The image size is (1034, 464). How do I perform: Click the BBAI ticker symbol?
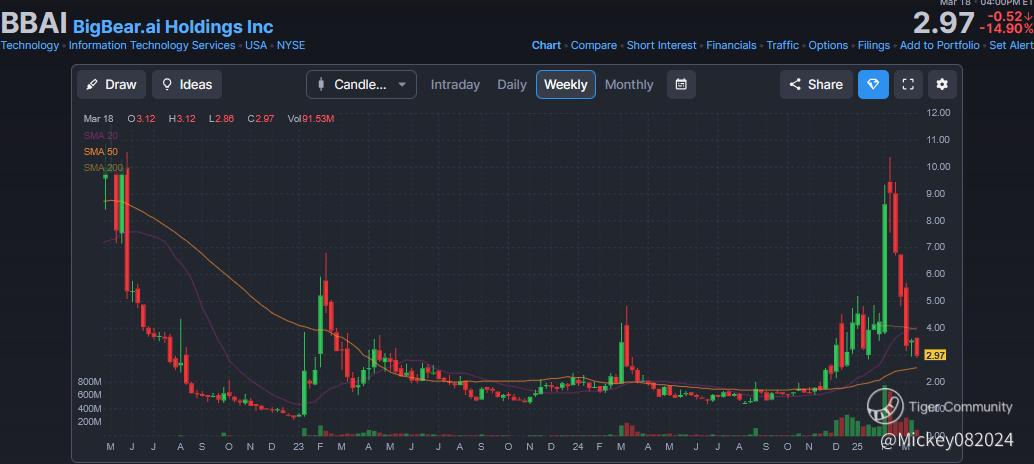[34, 24]
